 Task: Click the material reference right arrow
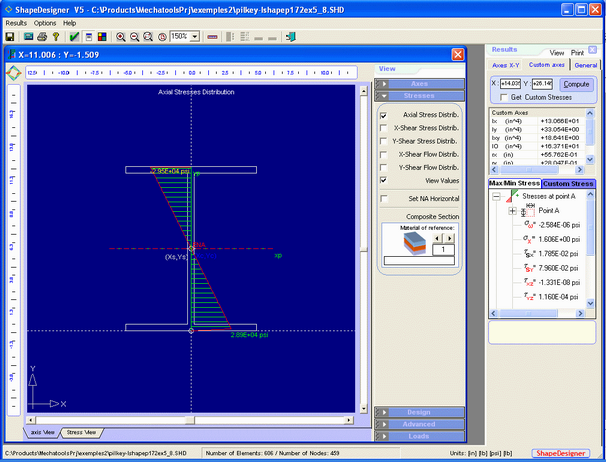tap(449, 238)
